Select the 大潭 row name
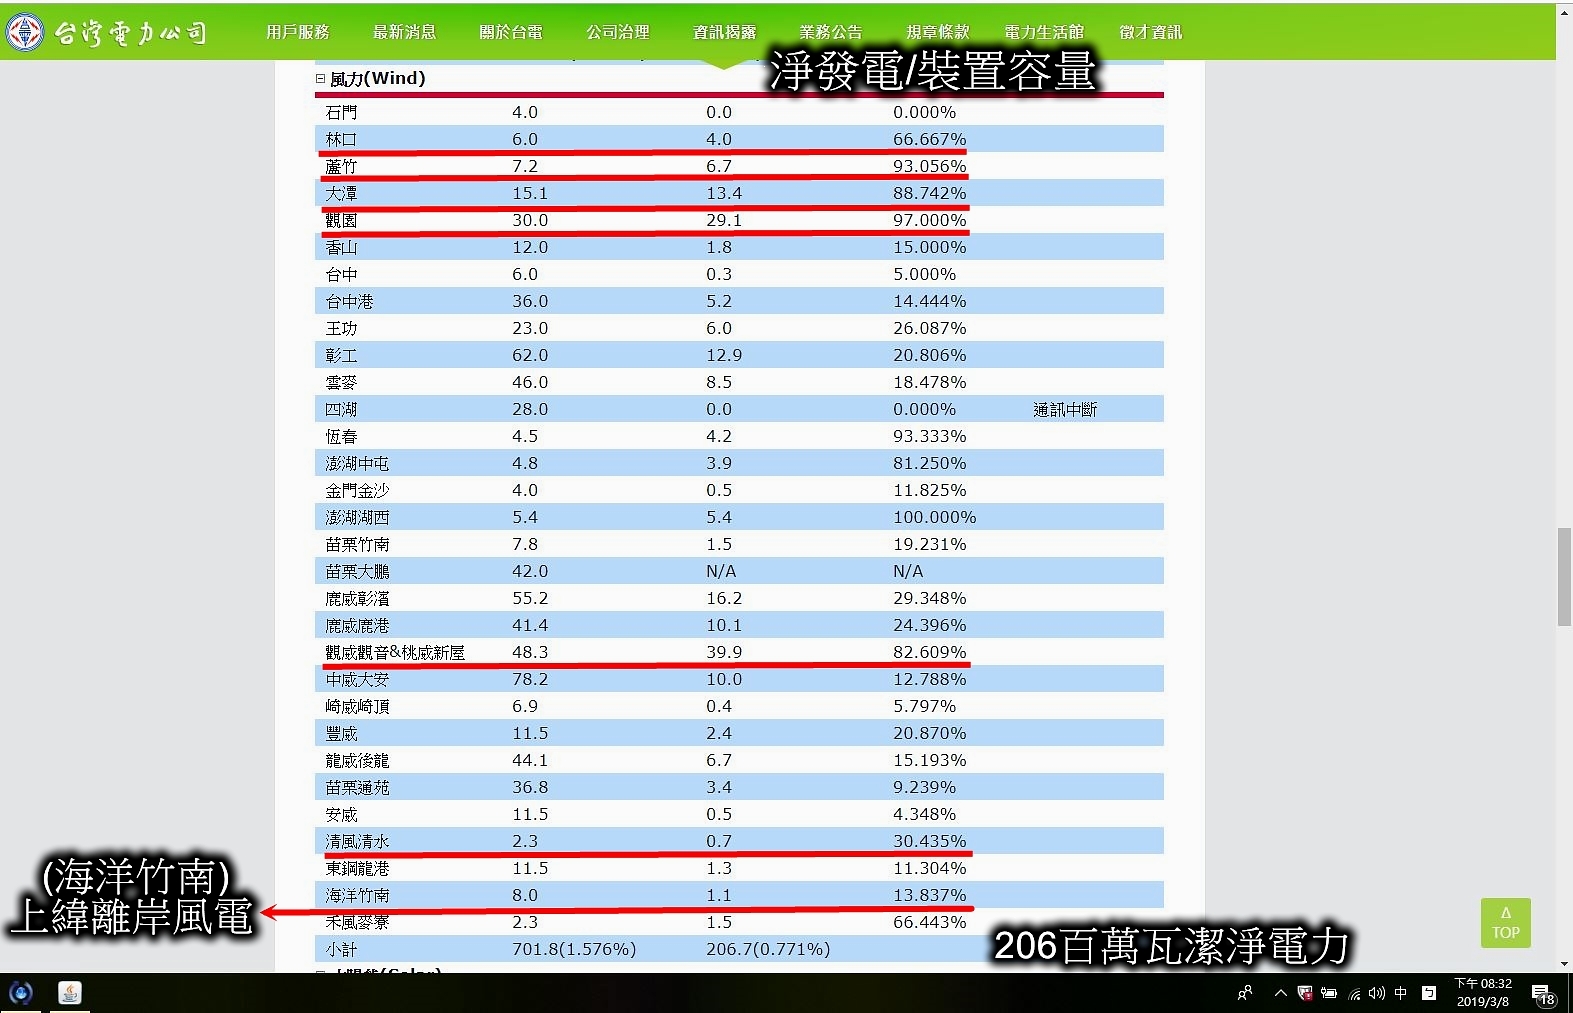1573x1013 pixels. coord(341,193)
